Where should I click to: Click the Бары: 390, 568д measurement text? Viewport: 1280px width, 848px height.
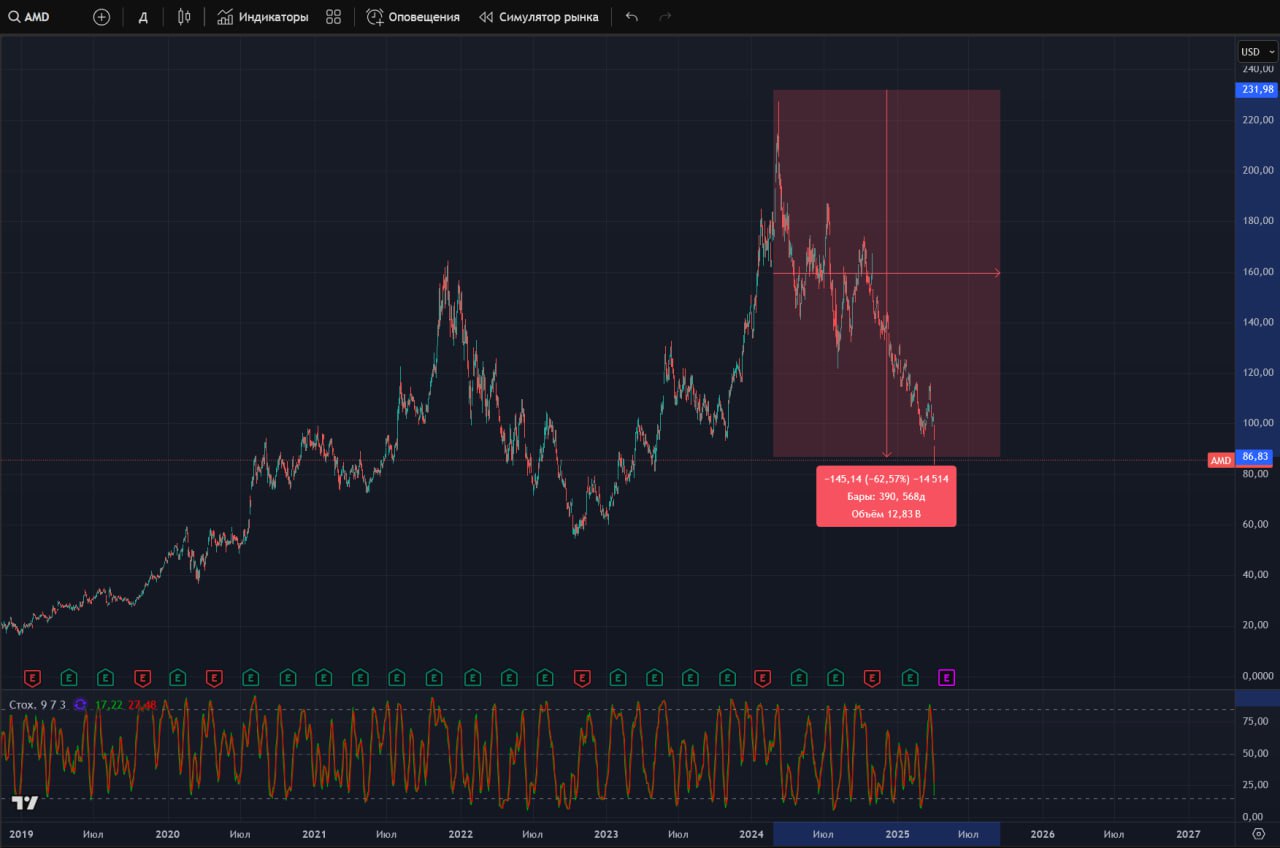pyautogui.click(x=886, y=496)
